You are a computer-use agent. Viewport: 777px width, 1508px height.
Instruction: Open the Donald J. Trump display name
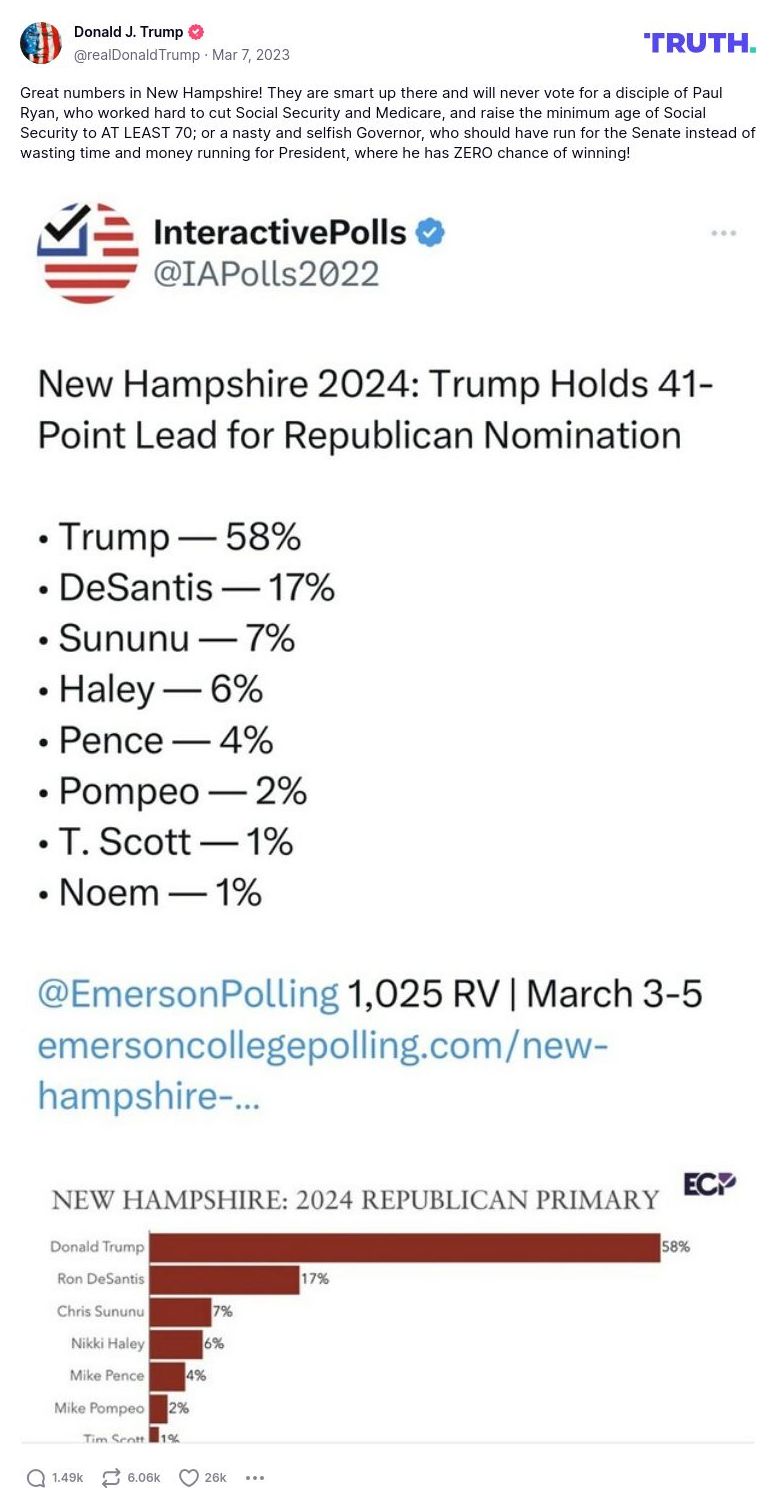coord(128,32)
